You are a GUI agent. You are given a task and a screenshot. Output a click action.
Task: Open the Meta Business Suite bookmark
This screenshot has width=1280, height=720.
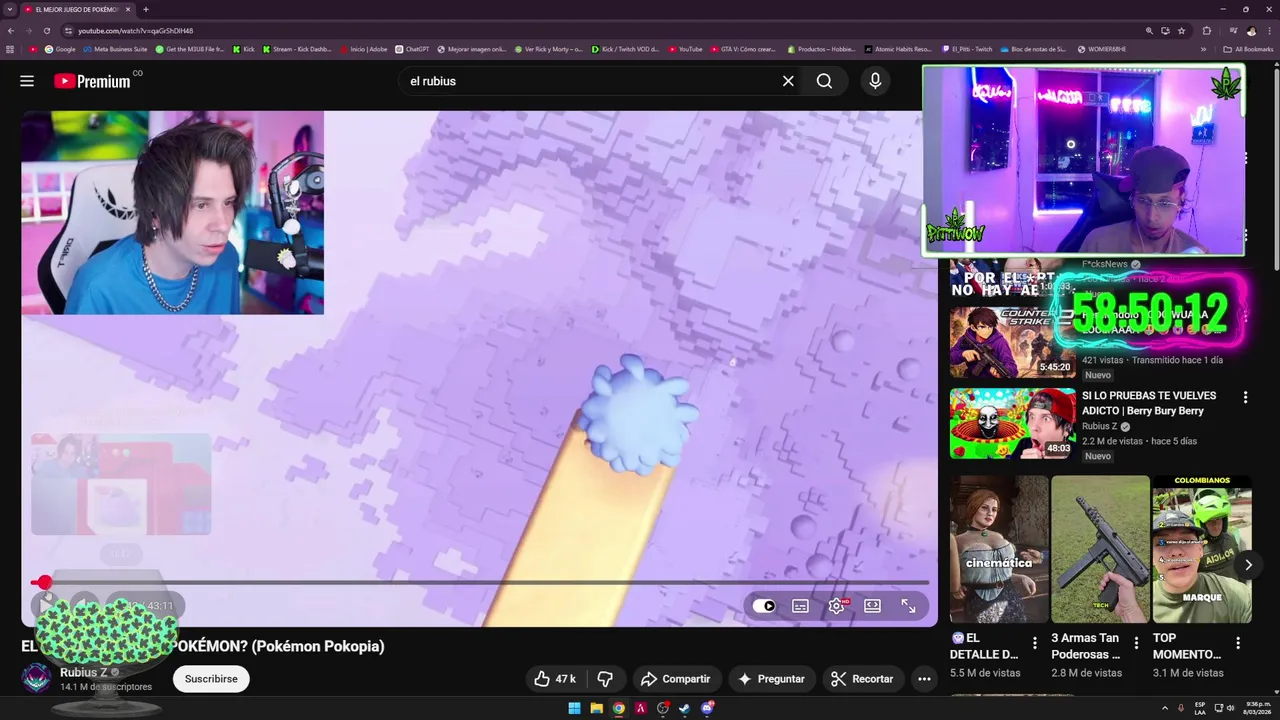(x=116, y=49)
